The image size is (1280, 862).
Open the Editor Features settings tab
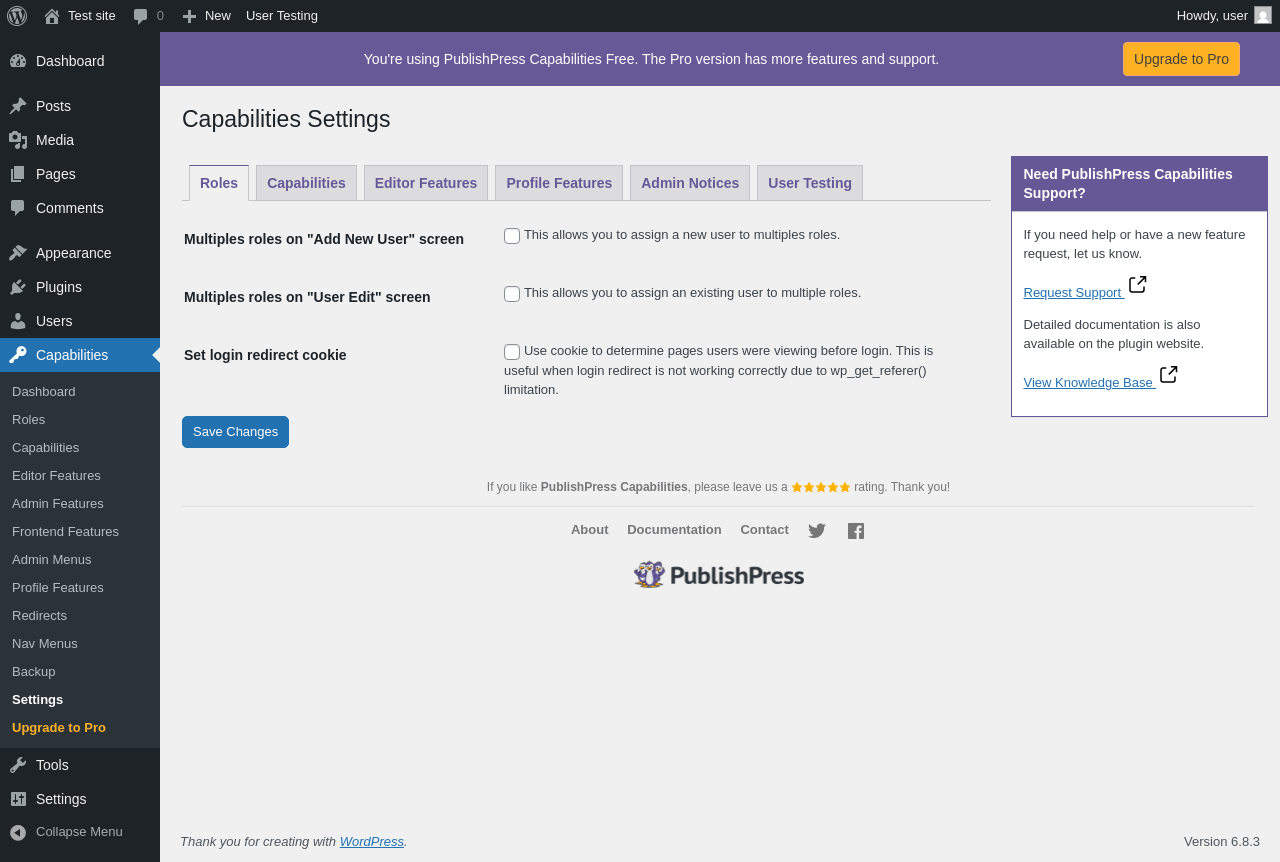coord(426,183)
